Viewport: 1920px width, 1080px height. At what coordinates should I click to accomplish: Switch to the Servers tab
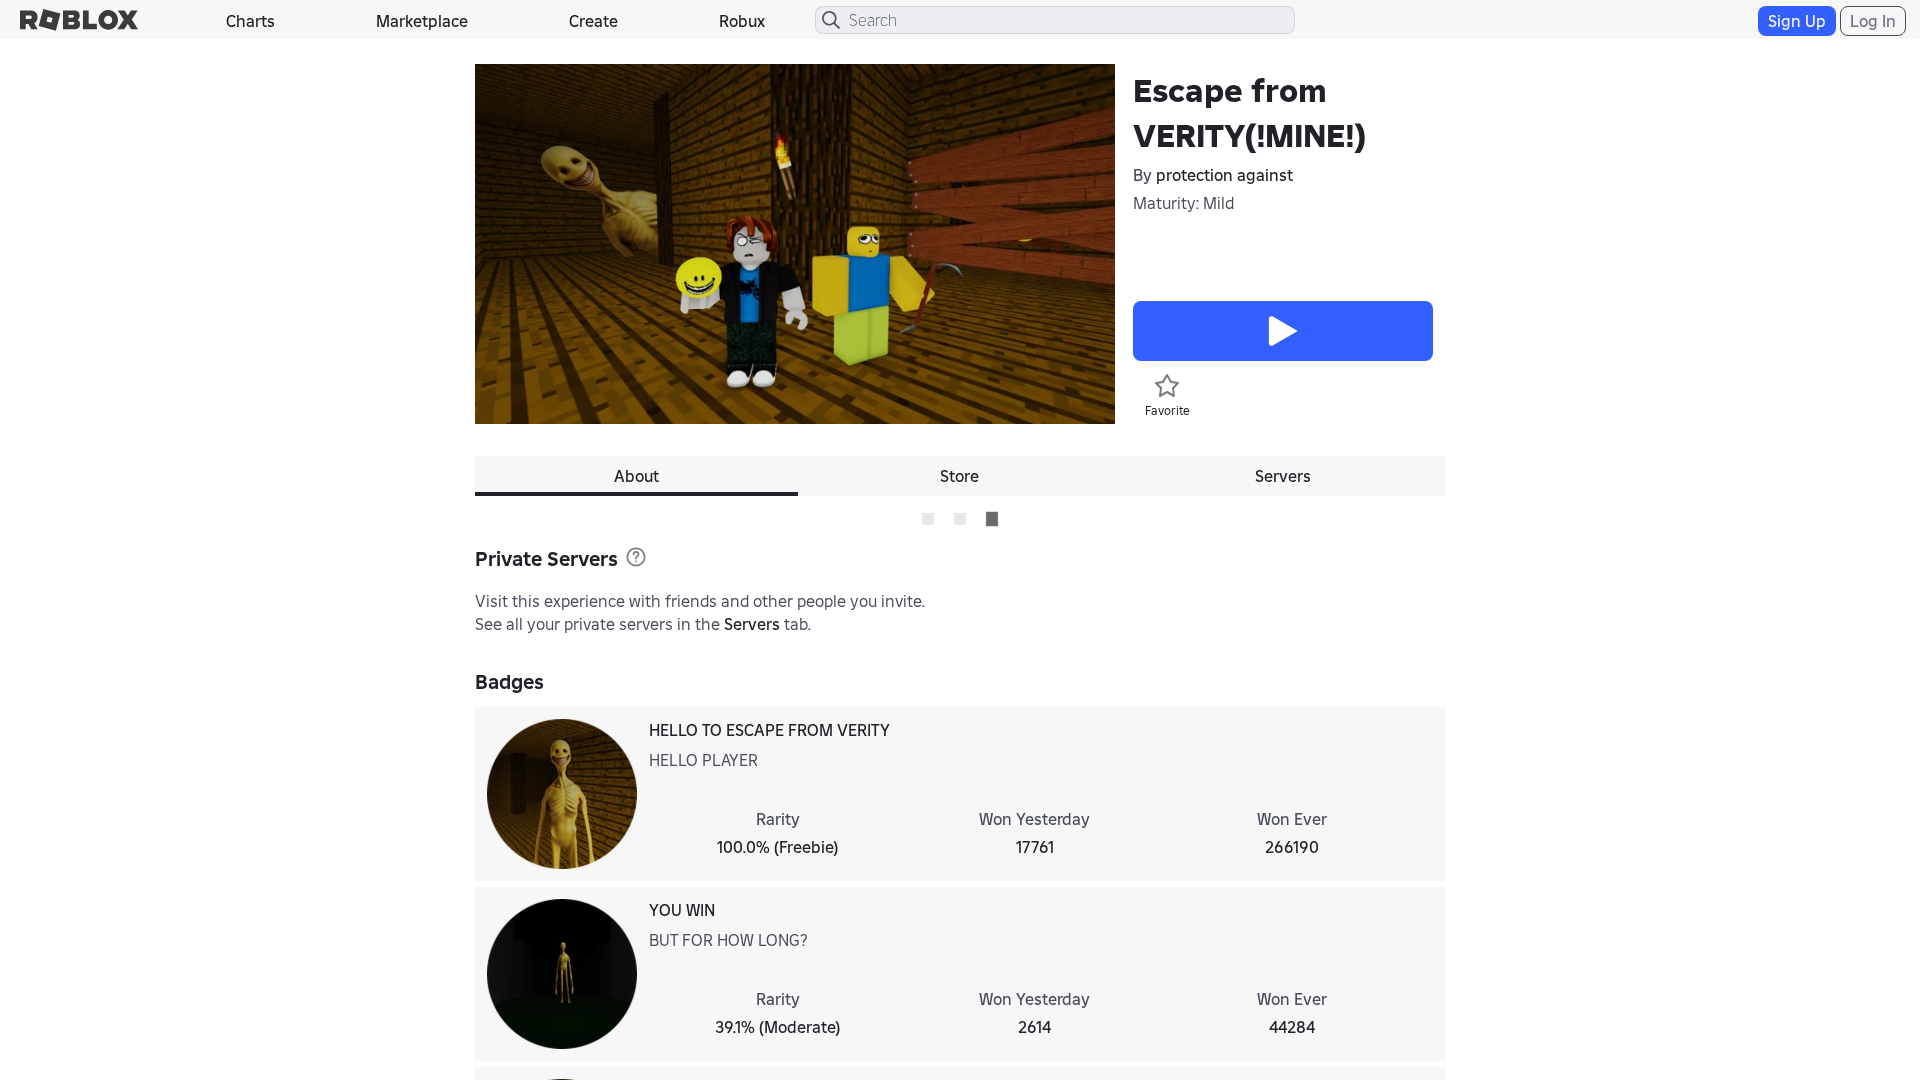tap(1283, 476)
